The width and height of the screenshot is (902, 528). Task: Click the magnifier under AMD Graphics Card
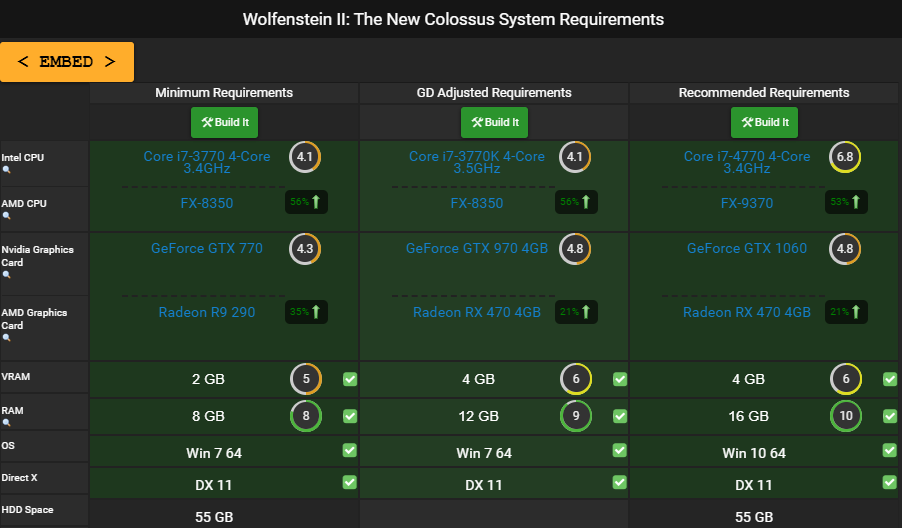click(x=6, y=338)
